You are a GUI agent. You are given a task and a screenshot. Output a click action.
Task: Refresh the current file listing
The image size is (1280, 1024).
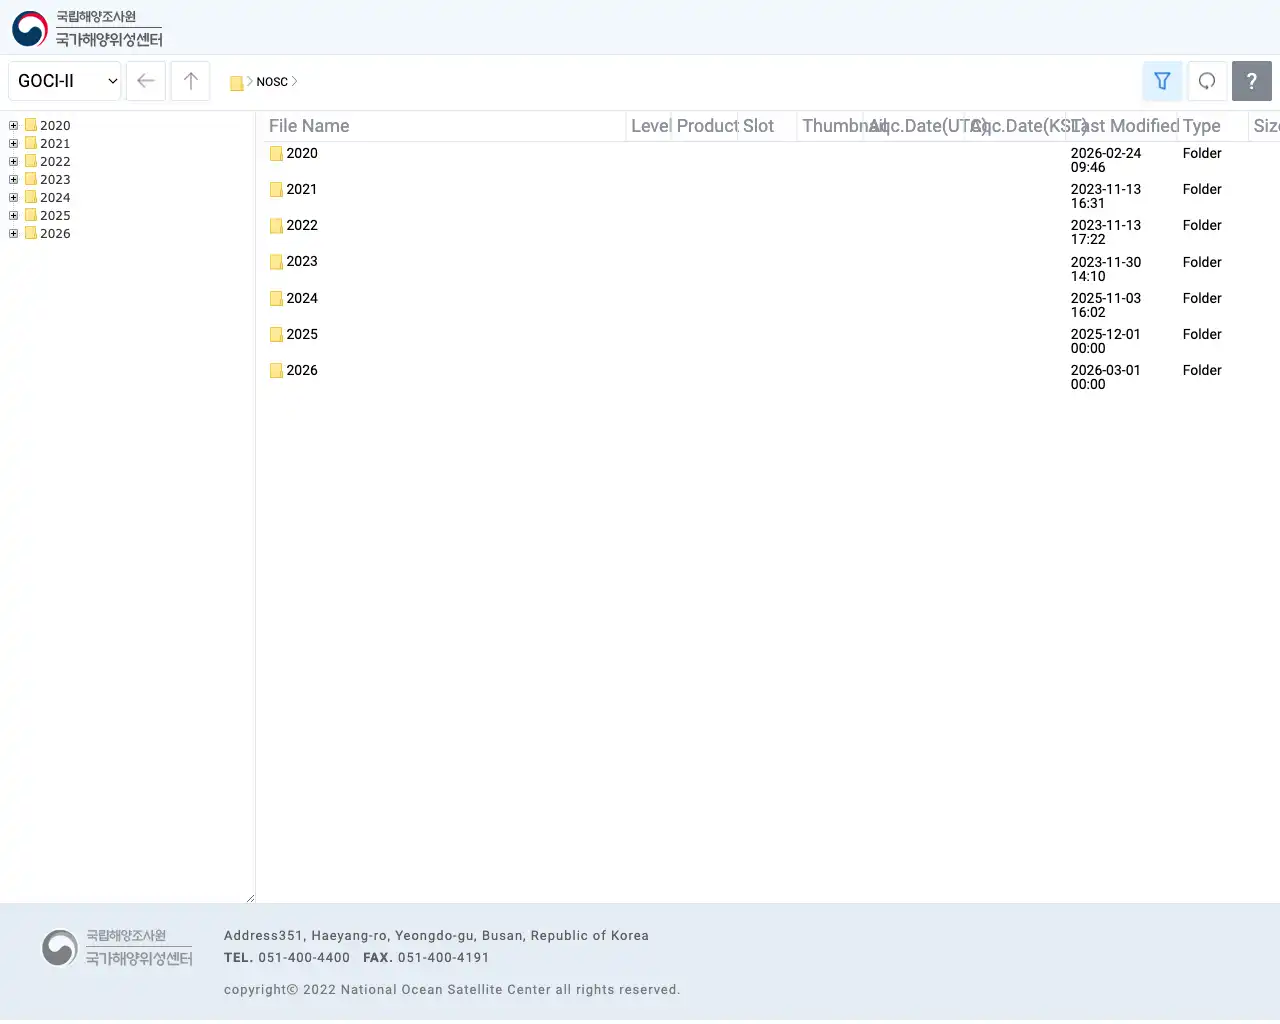pos(1207,81)
